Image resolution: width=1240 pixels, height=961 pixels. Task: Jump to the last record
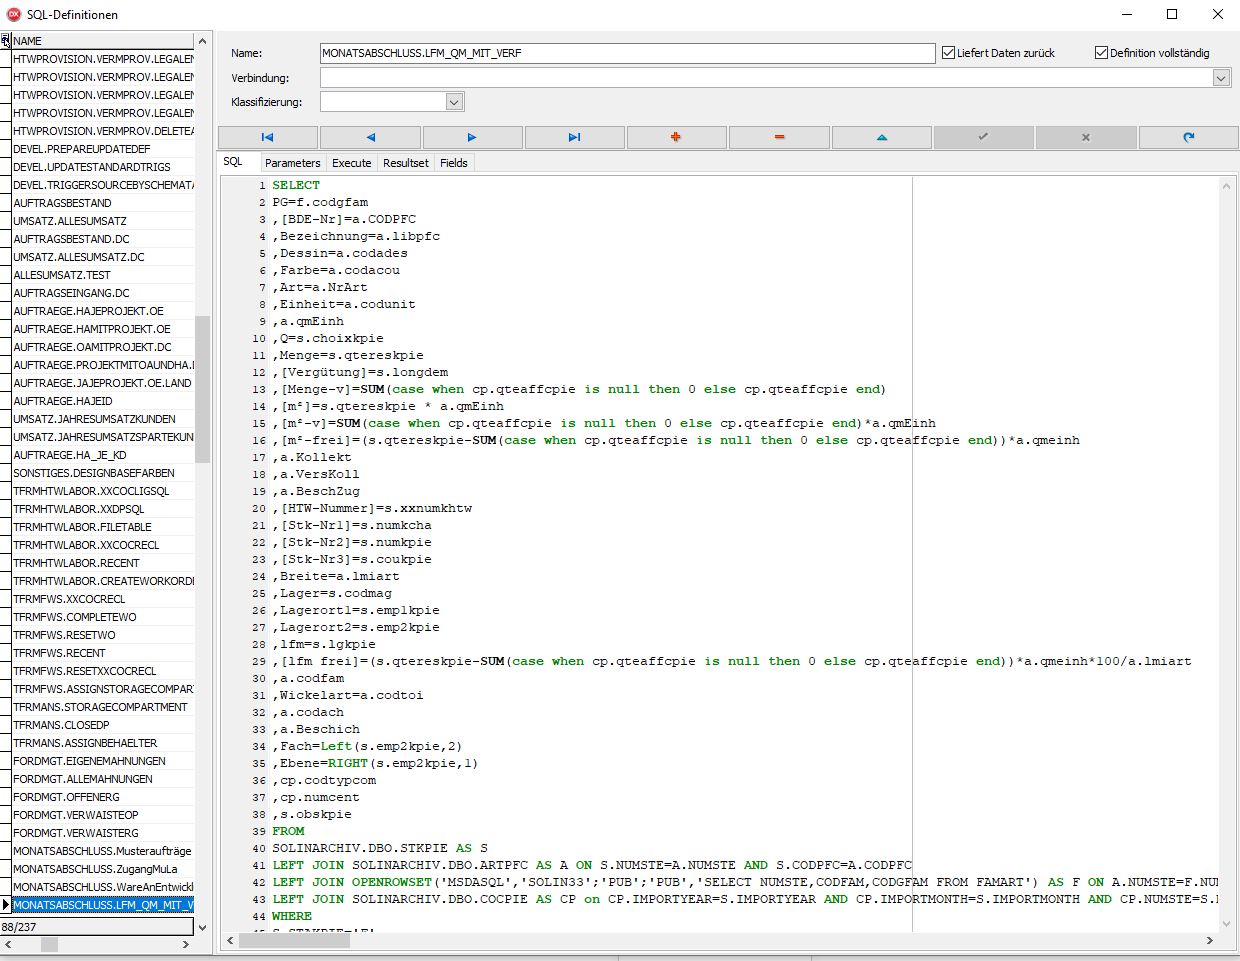[x=574, y=137]
